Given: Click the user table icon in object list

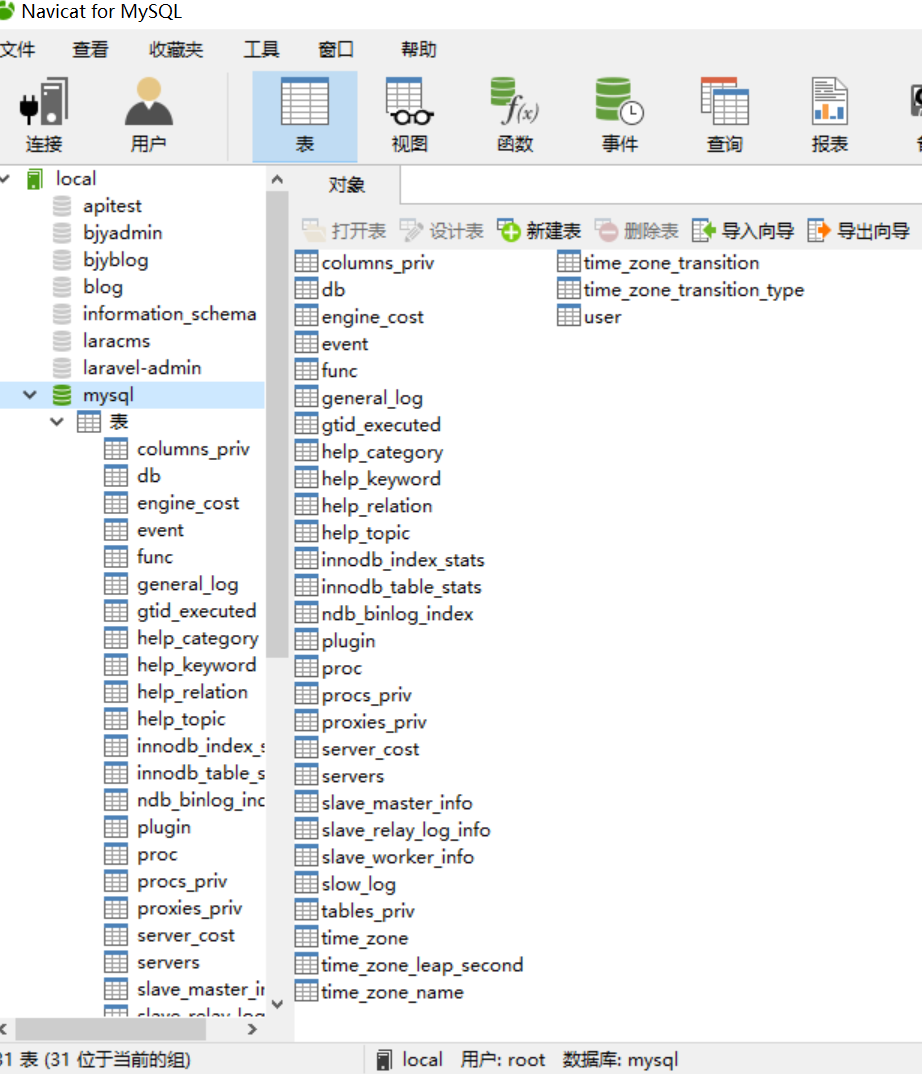Looking at the screenshot, I should [x=569, y=316].
